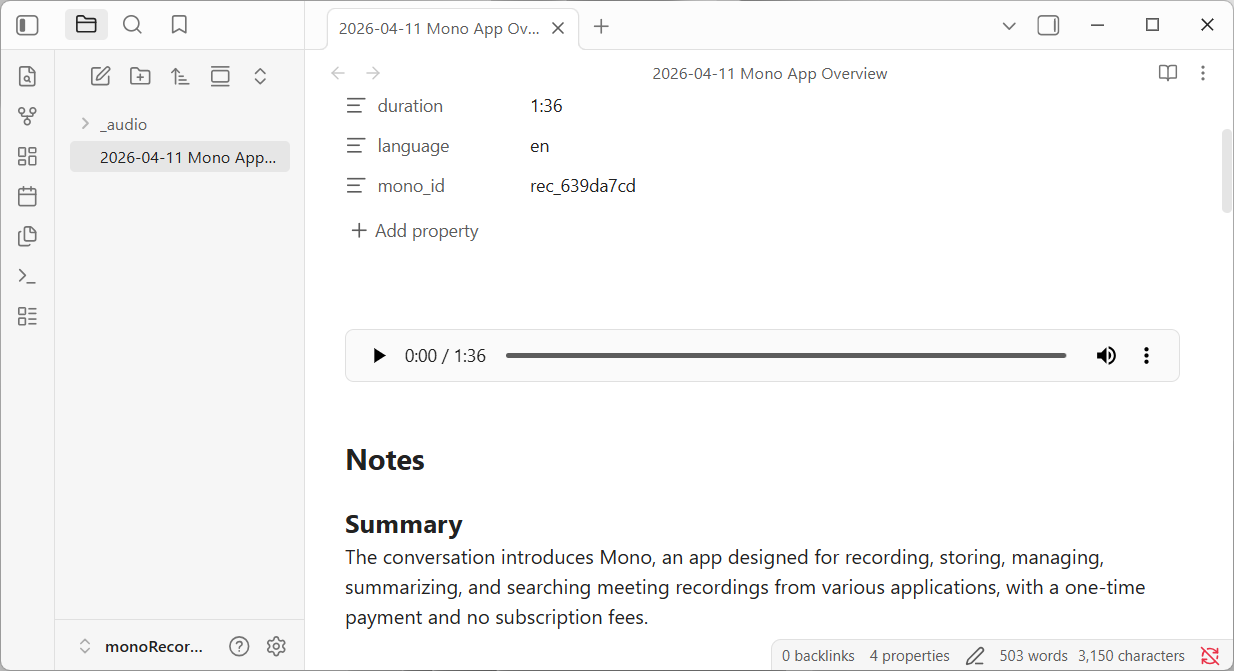Screen dimensions: 1234x671
Task: Select the 2026-04-11 Mono App note in tree
Action: coord(180,157)
